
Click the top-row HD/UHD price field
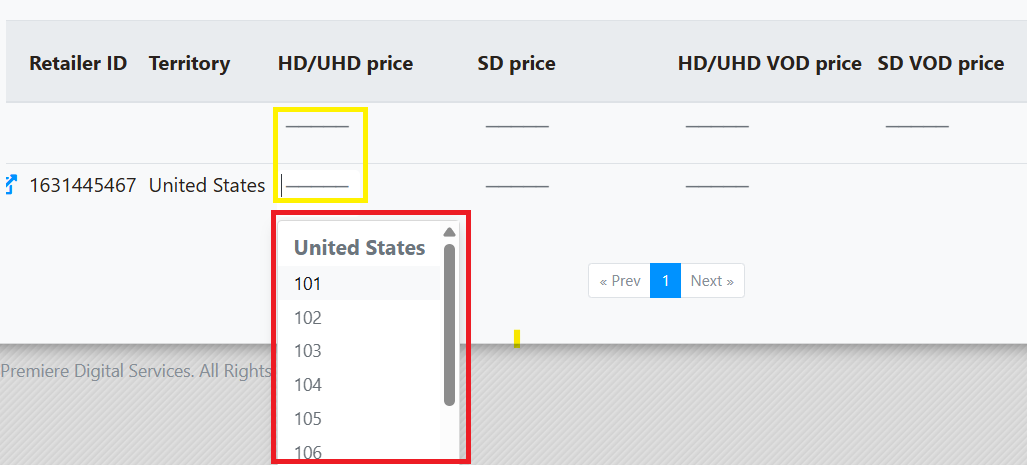(318, 124)
